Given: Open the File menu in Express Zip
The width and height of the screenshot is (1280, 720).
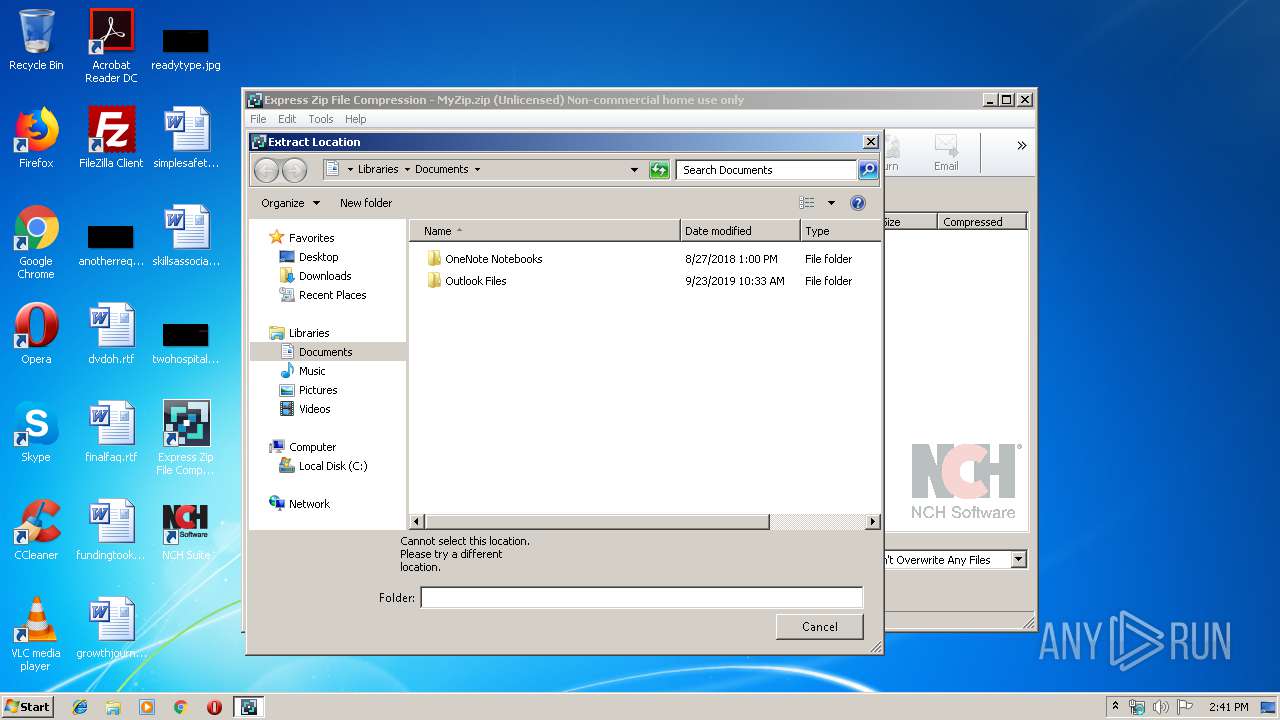Looking at the screenshot, I should pos(258,119).
